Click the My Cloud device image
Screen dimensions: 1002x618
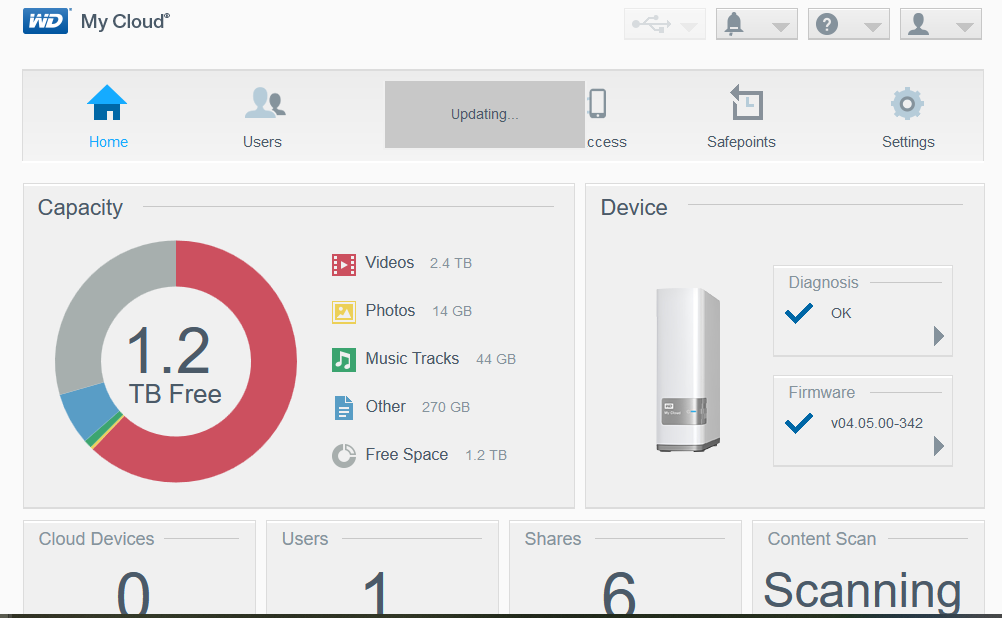pyautogui.click(x=688, y=369)
